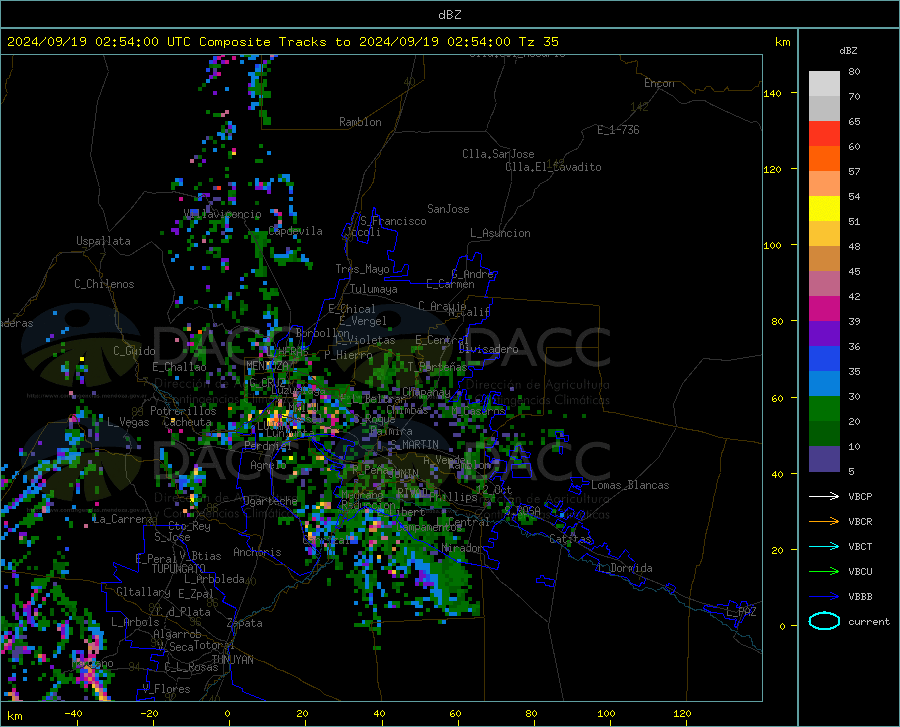Select the L_Dormida map label
This screenshot has width=900, height=727.
(x=625, y=568)
